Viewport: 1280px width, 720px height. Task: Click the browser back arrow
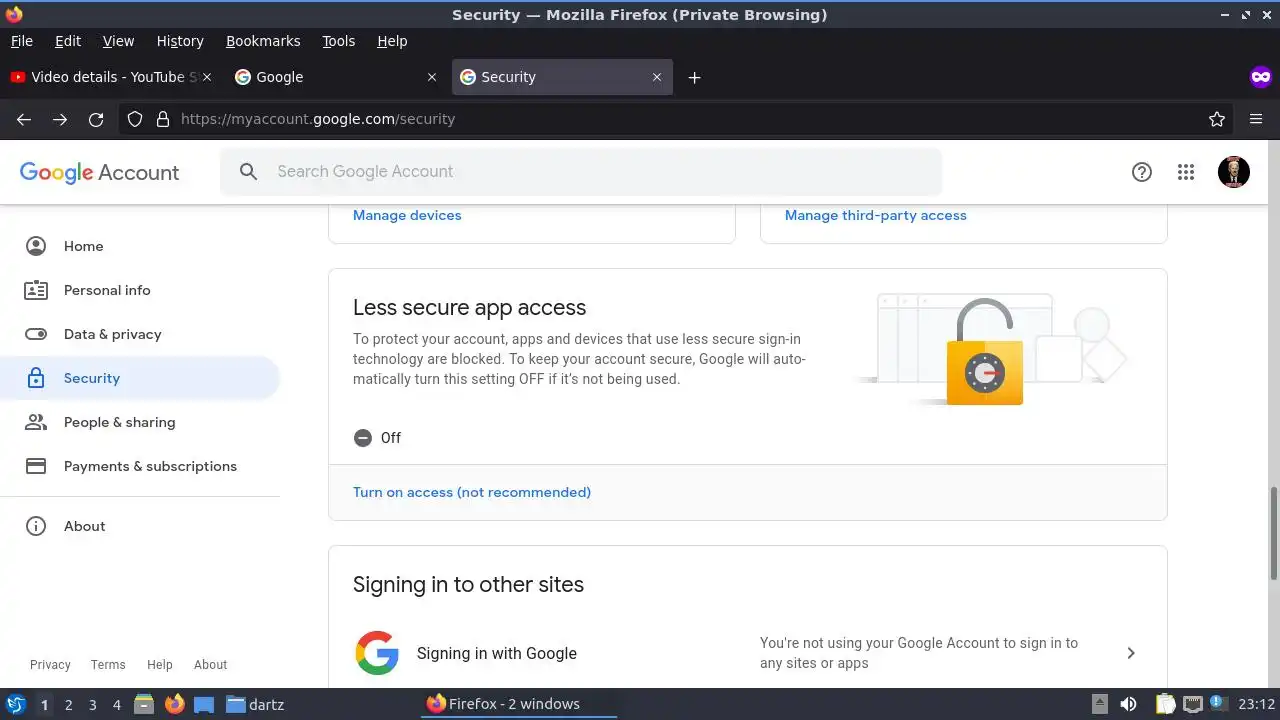(24, 119)
